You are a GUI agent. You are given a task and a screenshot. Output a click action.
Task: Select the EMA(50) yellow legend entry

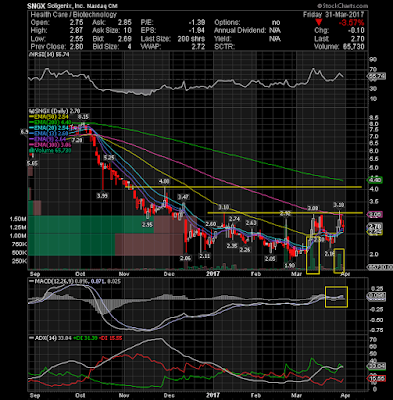49,117
